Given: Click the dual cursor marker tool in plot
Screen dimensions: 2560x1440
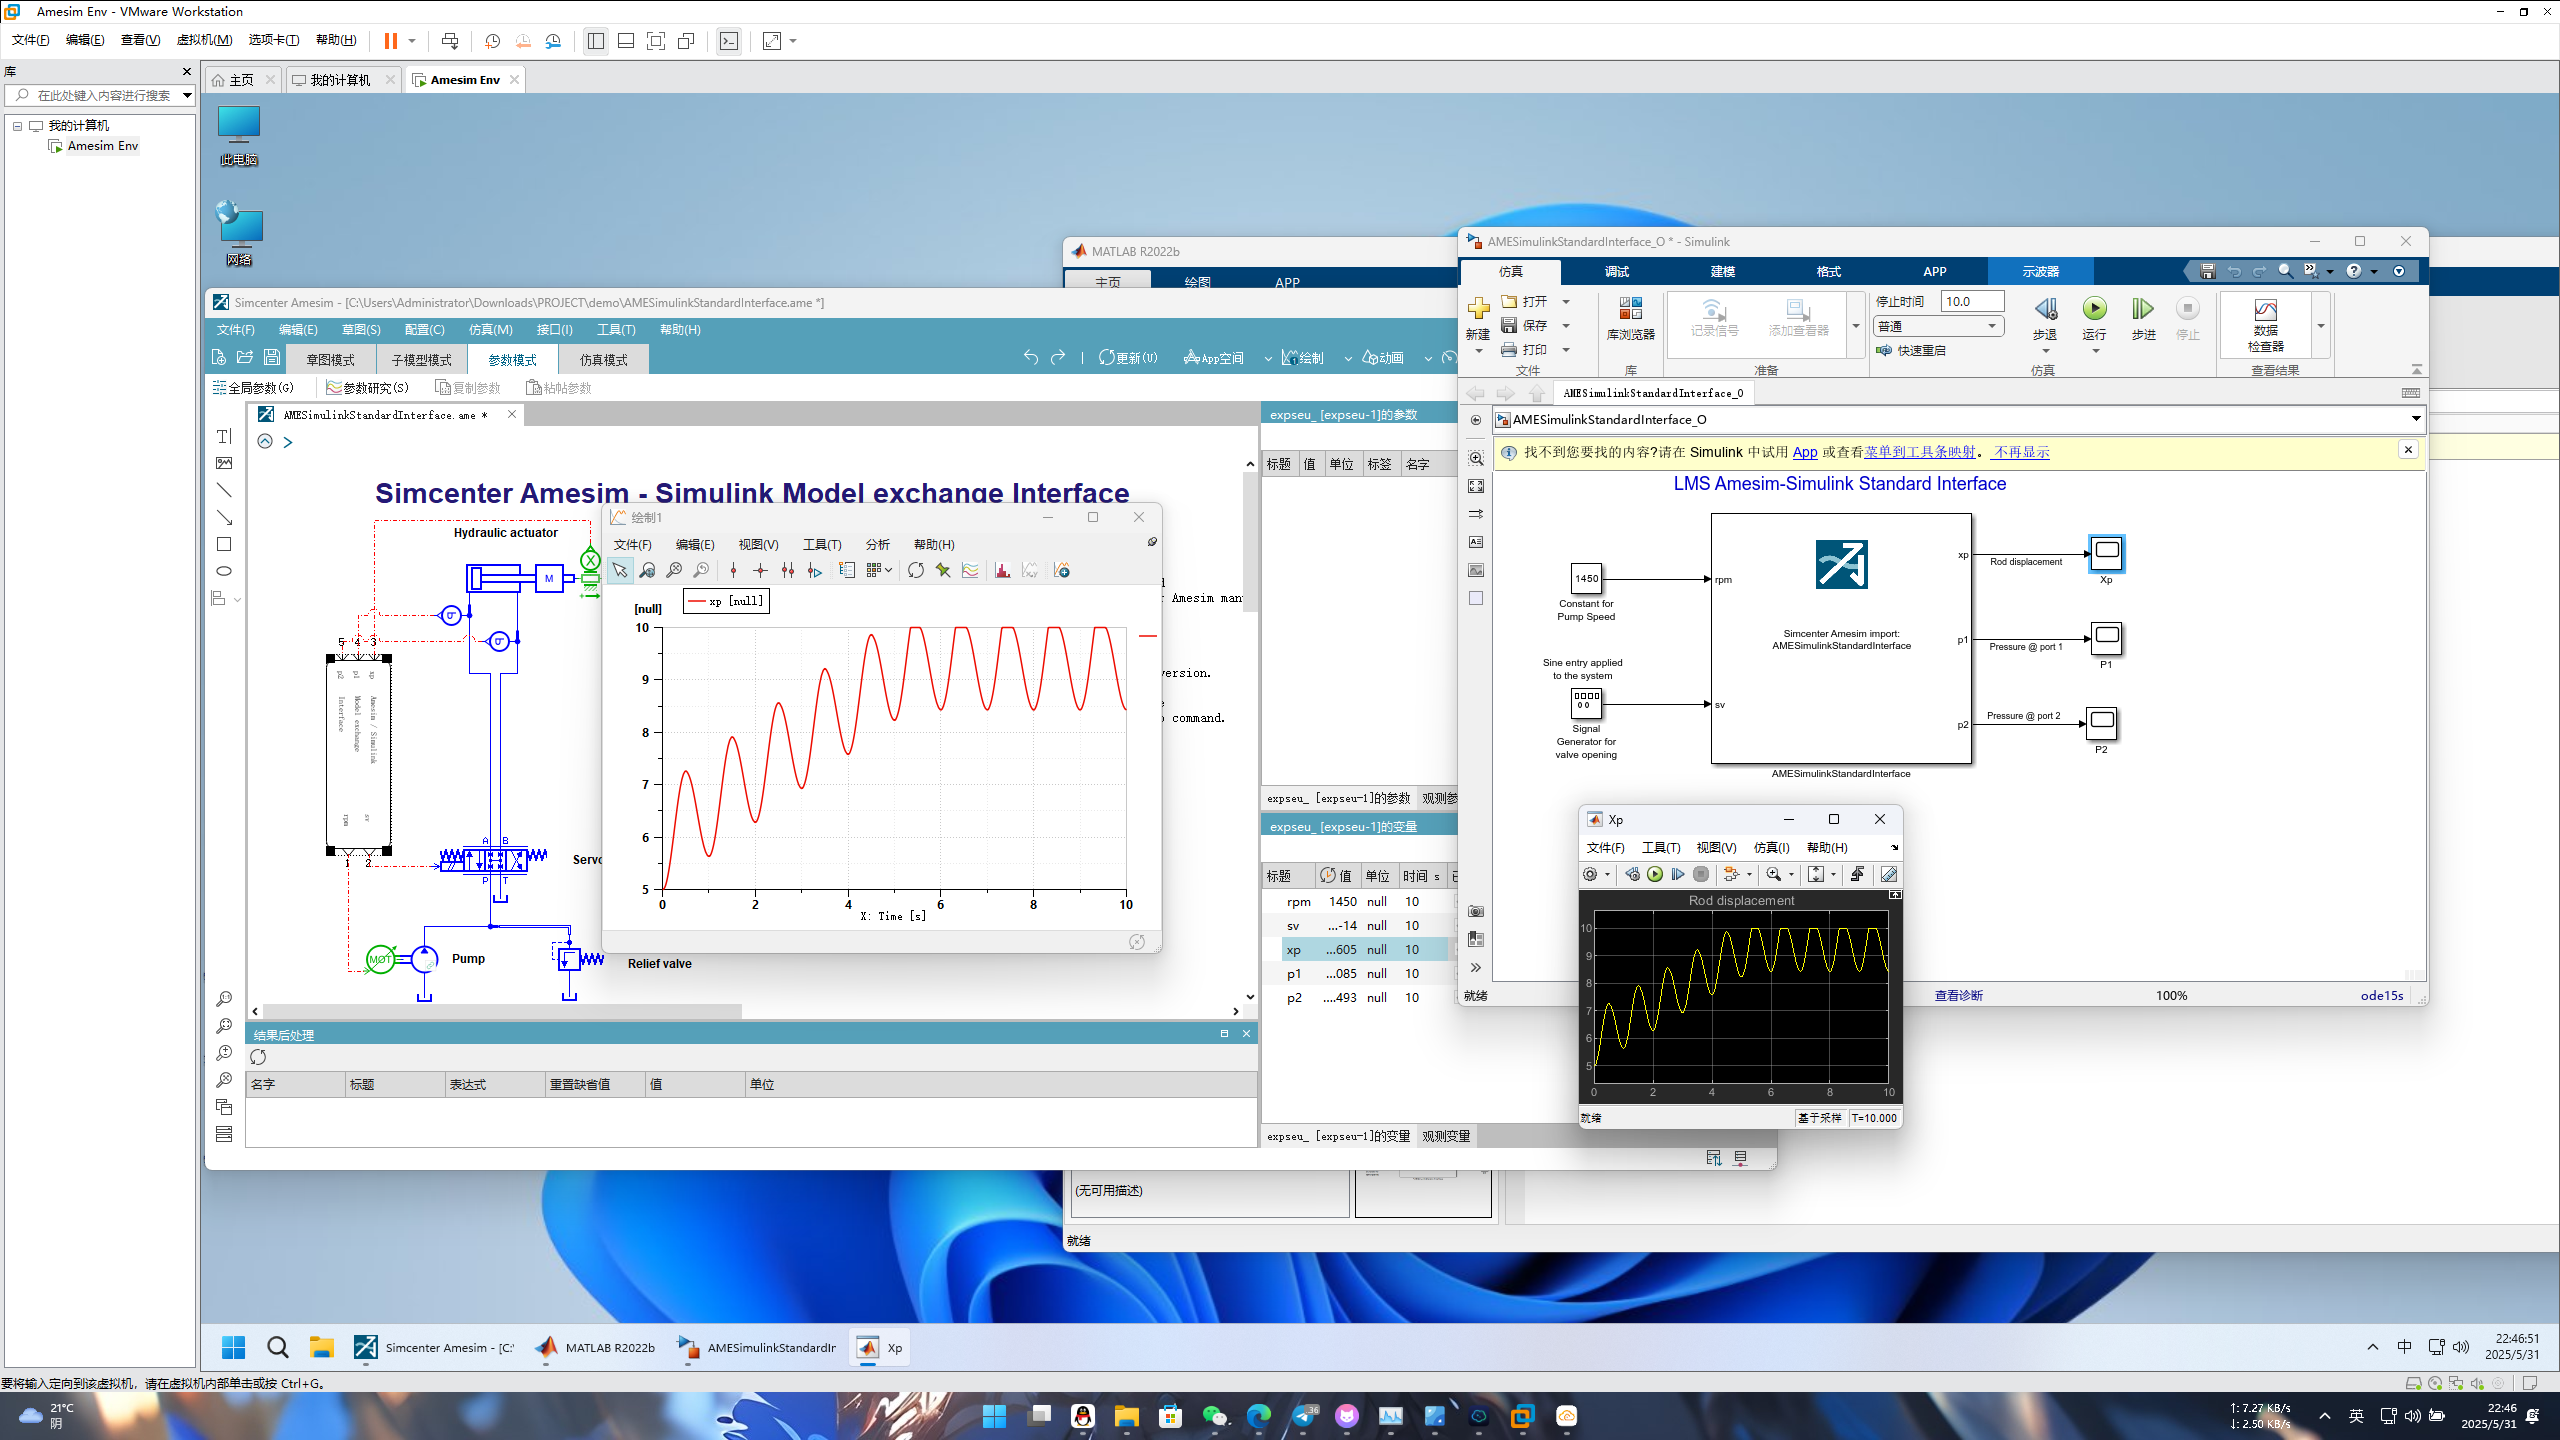Looking at the screenshot, I should [788, 570].
